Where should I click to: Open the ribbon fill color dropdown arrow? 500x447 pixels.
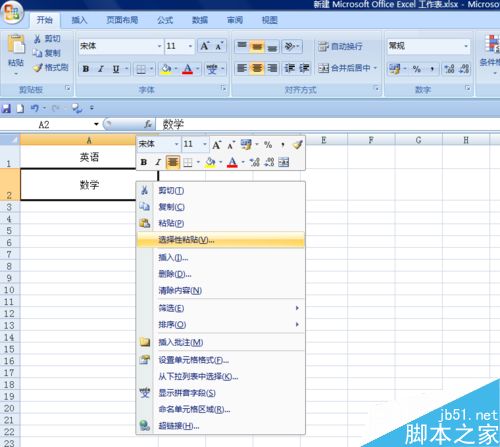pos(176,69)
